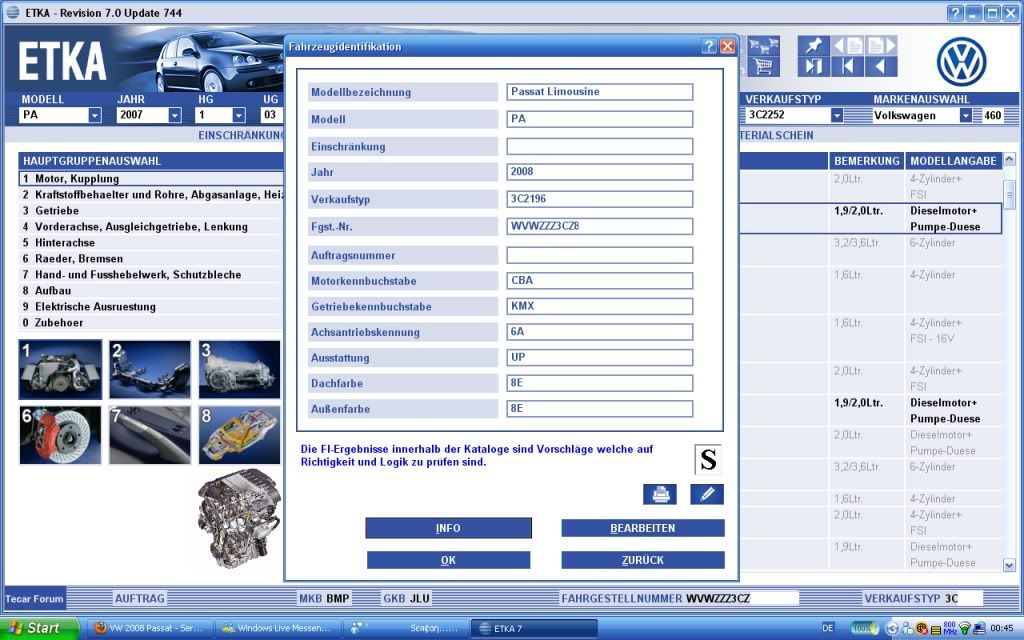
Task: Click the Volkswagen logo
Action: point(961,61)
